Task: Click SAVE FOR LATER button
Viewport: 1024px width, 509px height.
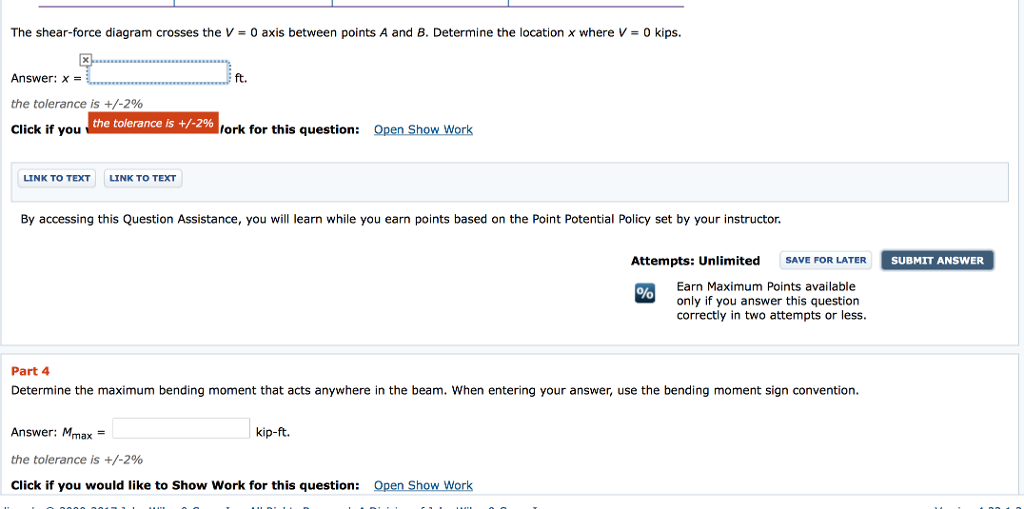Action: [x=825, y=260]
